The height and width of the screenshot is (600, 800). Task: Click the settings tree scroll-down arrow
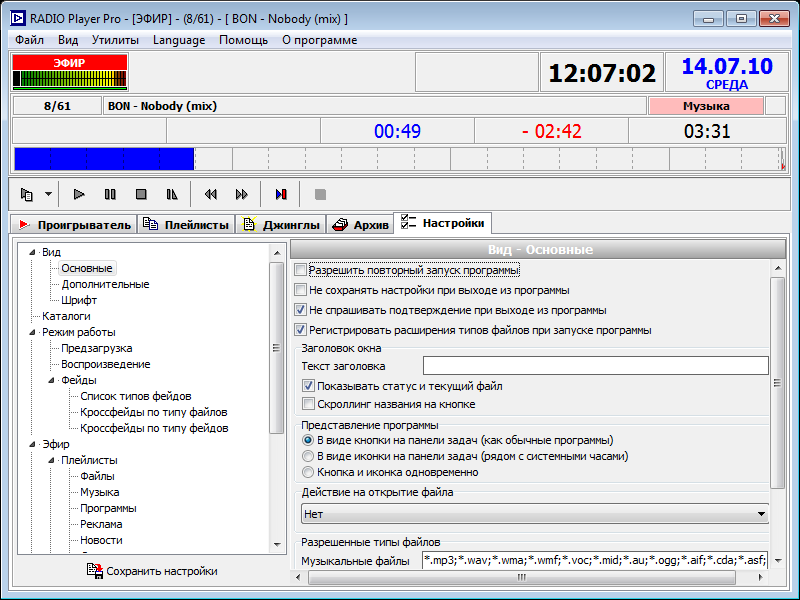pyautogui.click(x=277, y=545)
